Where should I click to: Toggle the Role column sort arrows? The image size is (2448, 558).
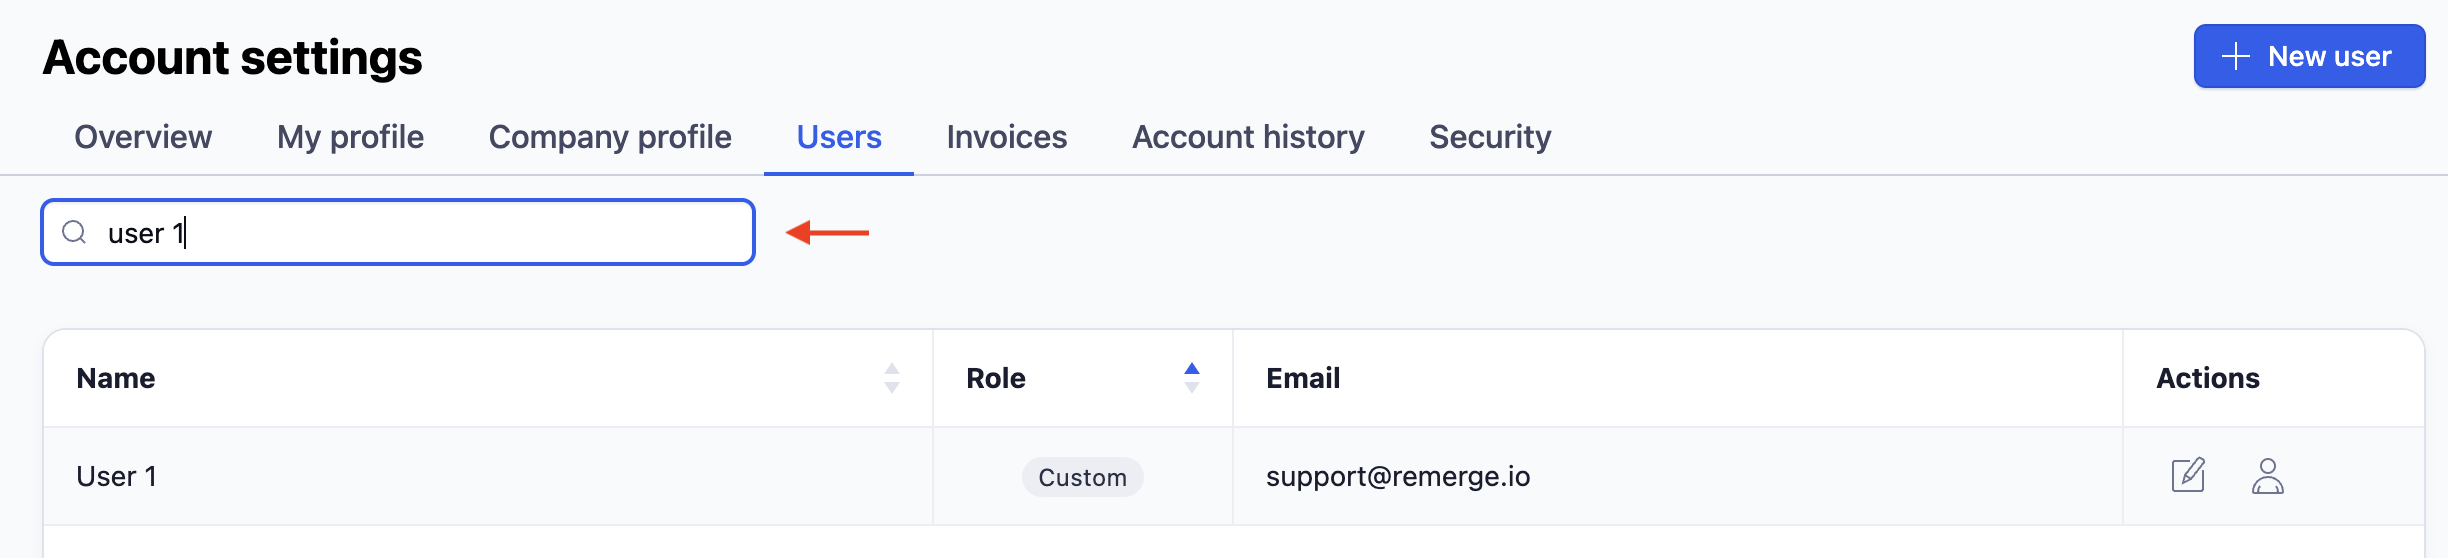[x=1192, y=378]
